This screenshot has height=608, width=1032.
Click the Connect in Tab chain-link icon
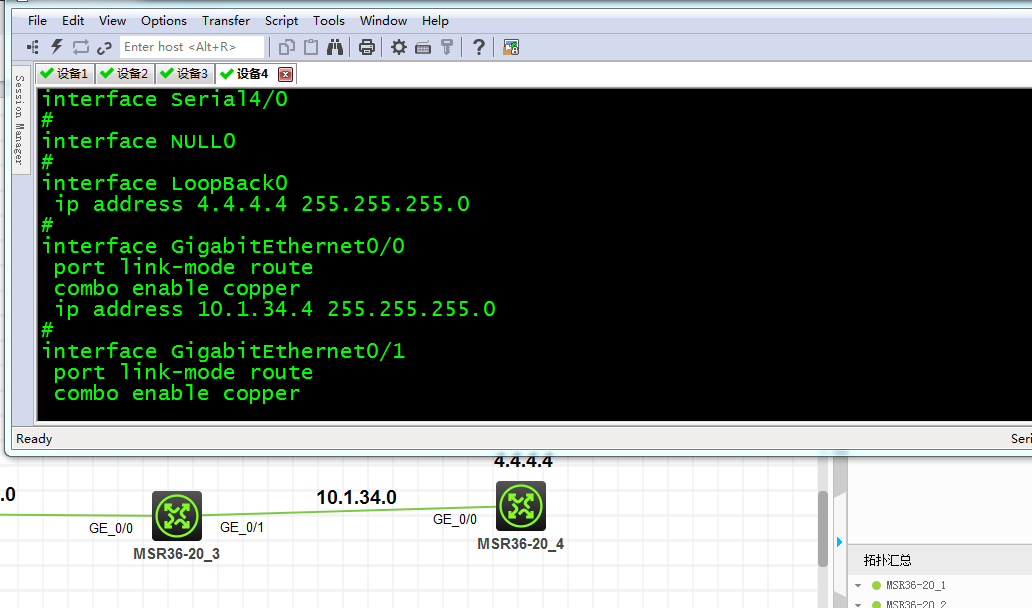pos(104,47)
